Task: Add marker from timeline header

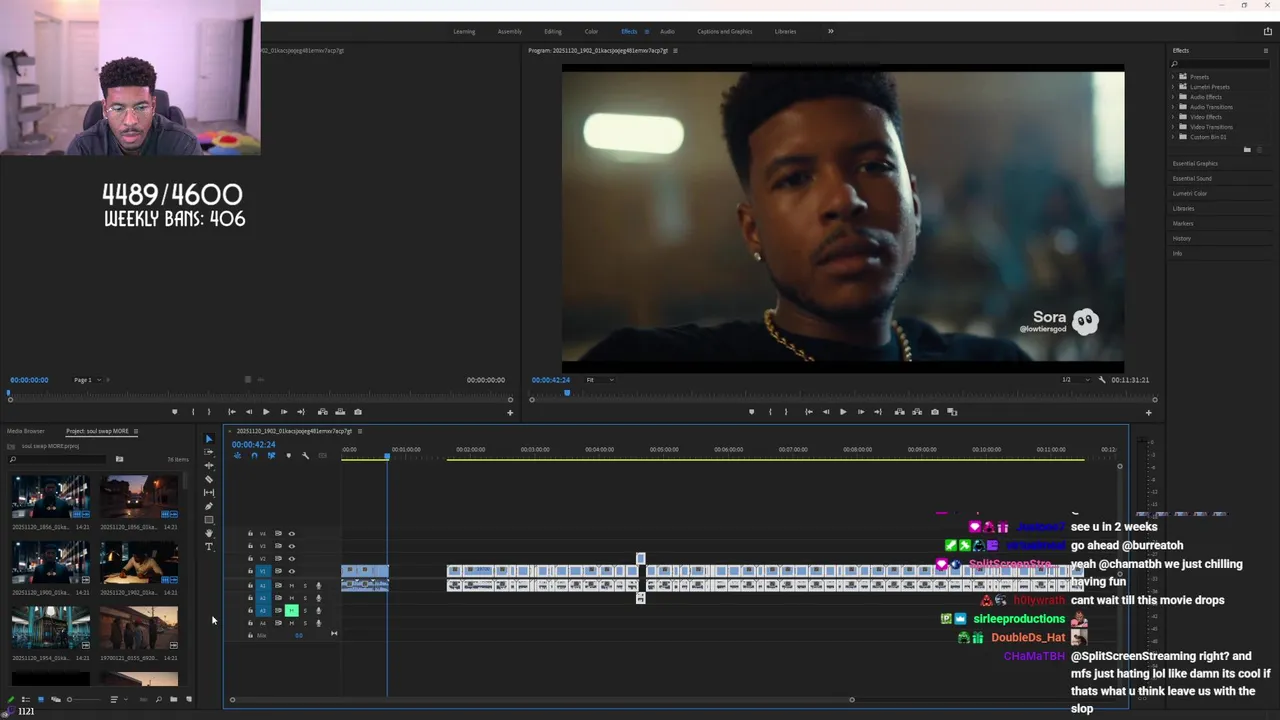Action: pos(288,455)
